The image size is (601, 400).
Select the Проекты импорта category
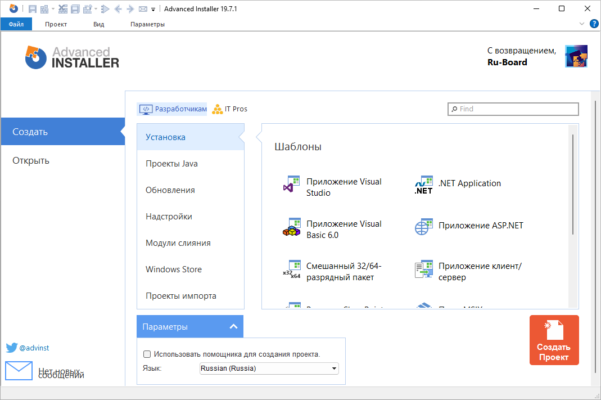tap(190, 296)
